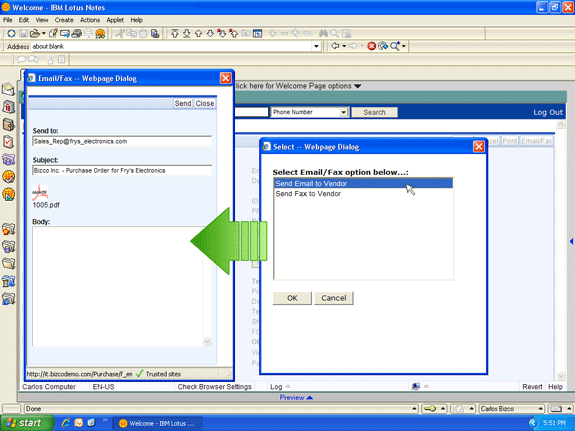This screenshot has height=431, width=575.
Task: Click inside the Body text area
Action: [117, 286]
